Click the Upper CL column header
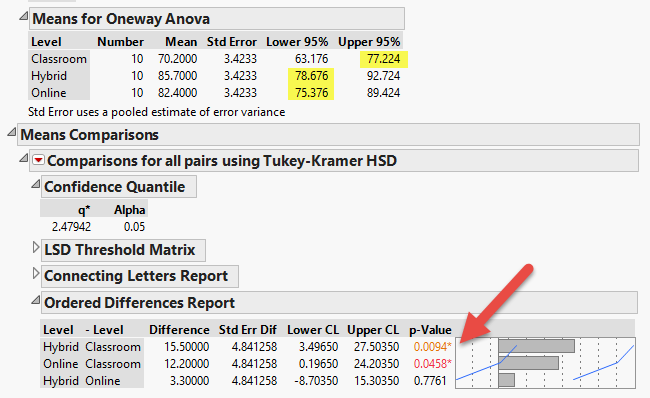Viewport: 650px width, 398px height. [x=373, y=330]
